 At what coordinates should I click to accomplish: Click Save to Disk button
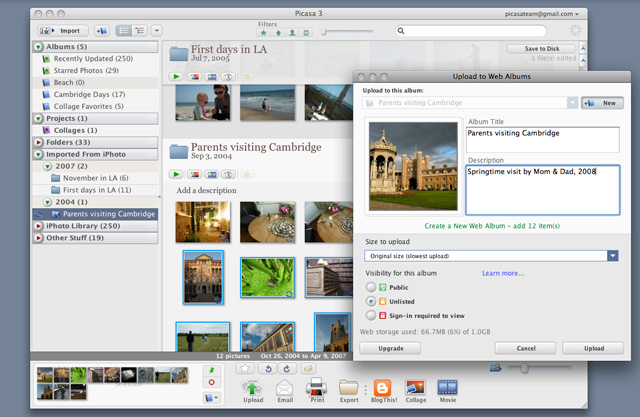point(542,49)
